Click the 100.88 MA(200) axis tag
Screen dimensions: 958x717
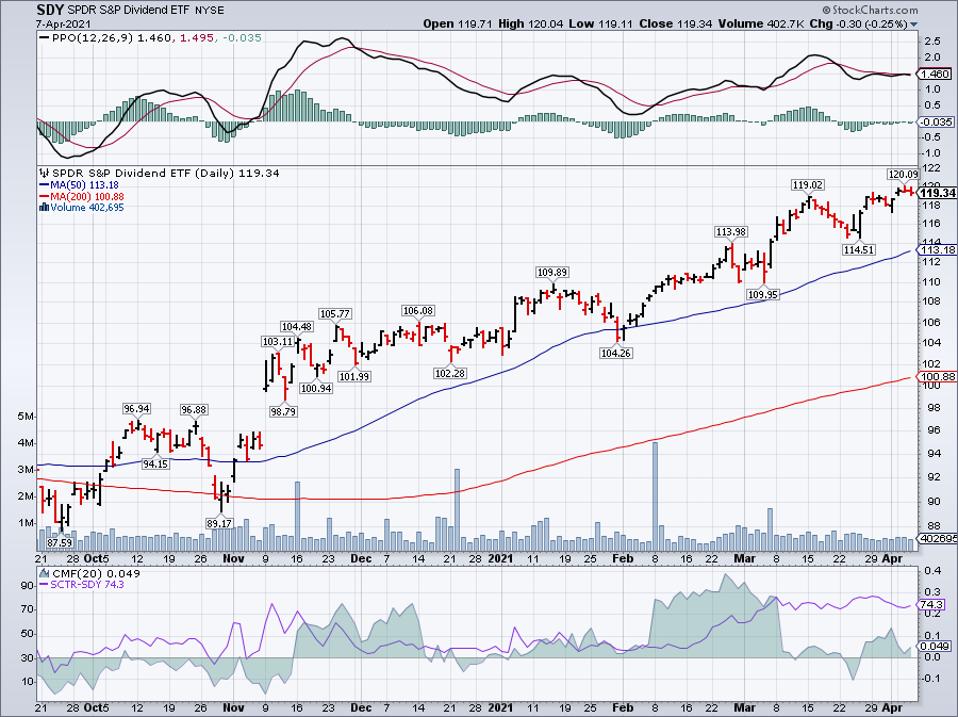pyautogui.click(x=937, y=377)
